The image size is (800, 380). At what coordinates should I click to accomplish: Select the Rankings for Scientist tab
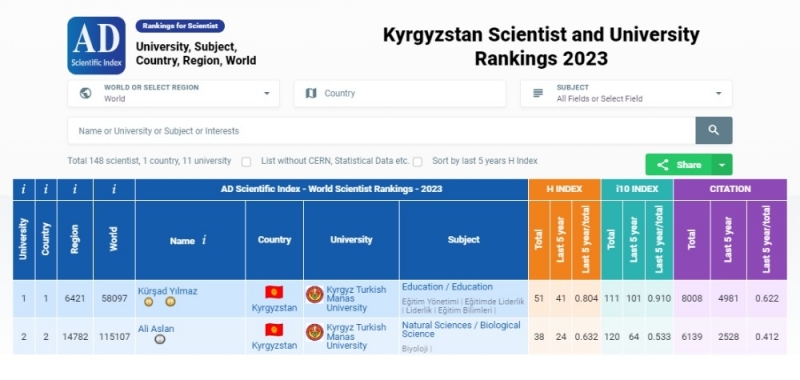(x=180, y=26)
